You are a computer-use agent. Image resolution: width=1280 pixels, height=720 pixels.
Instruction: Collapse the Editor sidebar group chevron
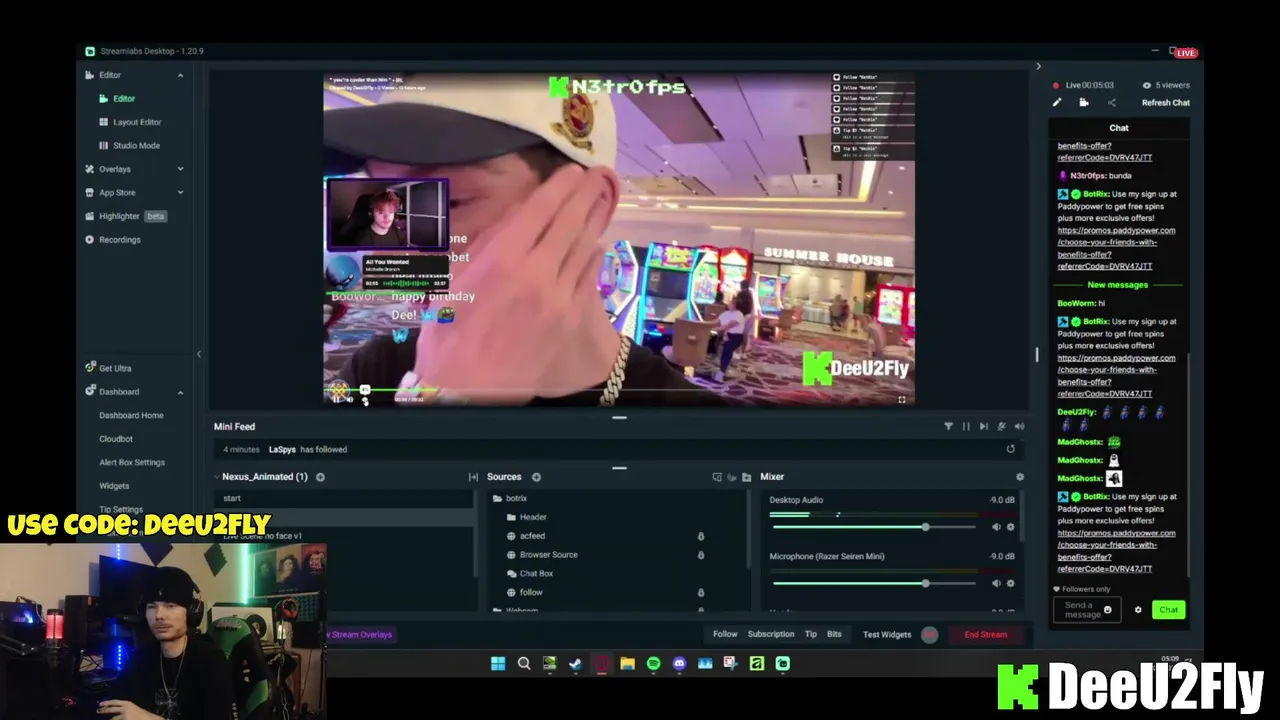pyautogui.click(x=180, y=75)
